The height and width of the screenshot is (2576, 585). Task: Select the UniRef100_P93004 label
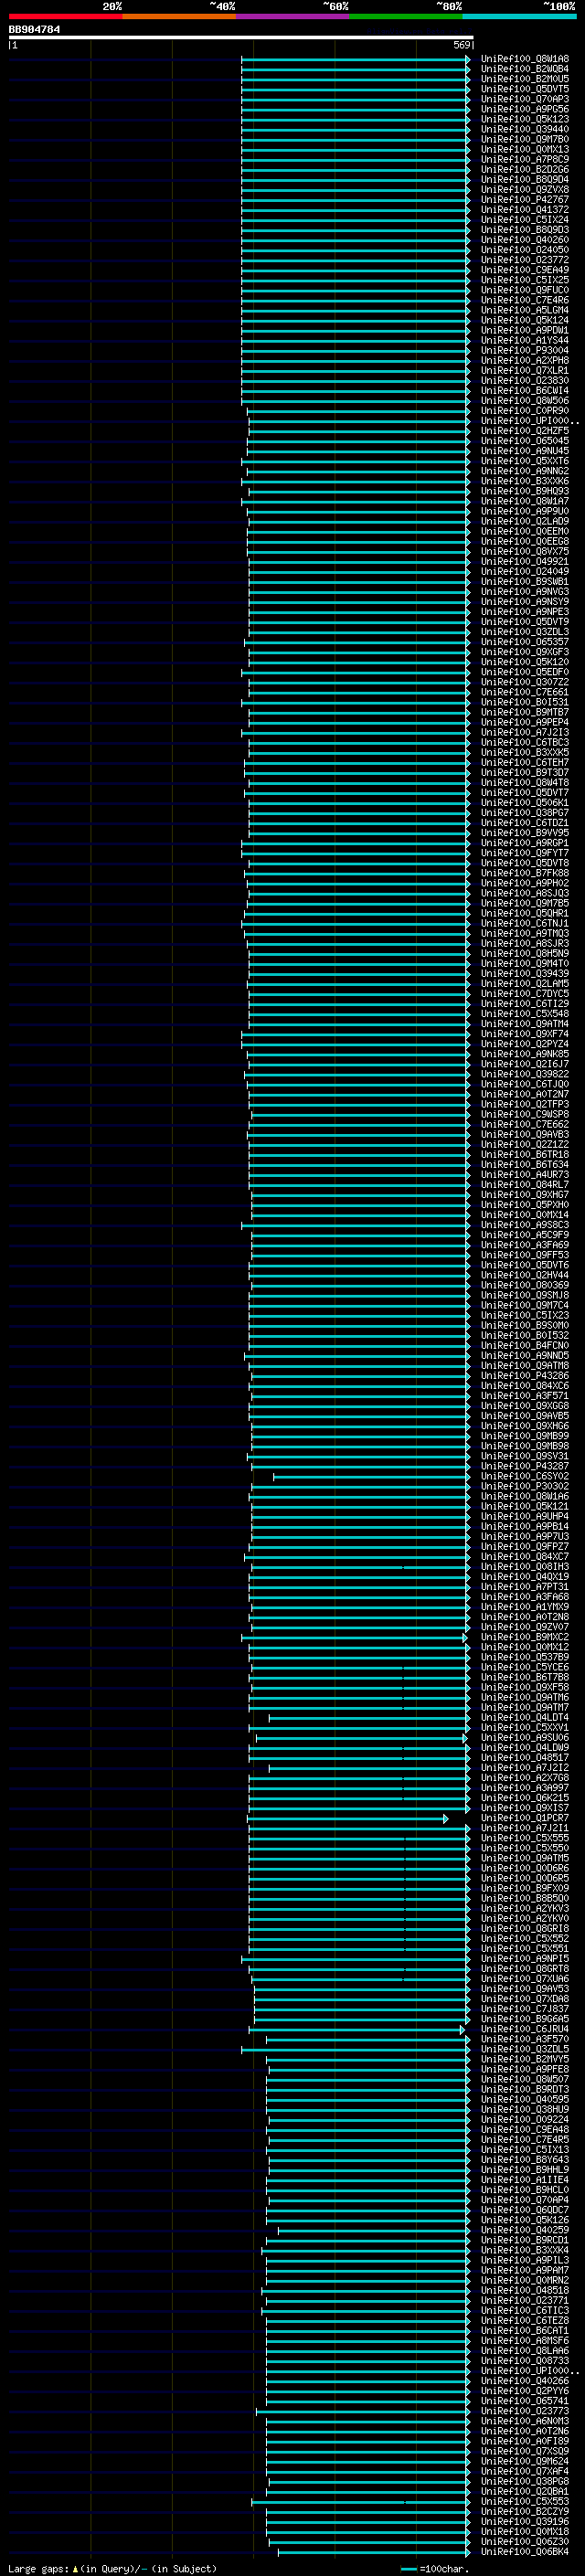(525, 350)
